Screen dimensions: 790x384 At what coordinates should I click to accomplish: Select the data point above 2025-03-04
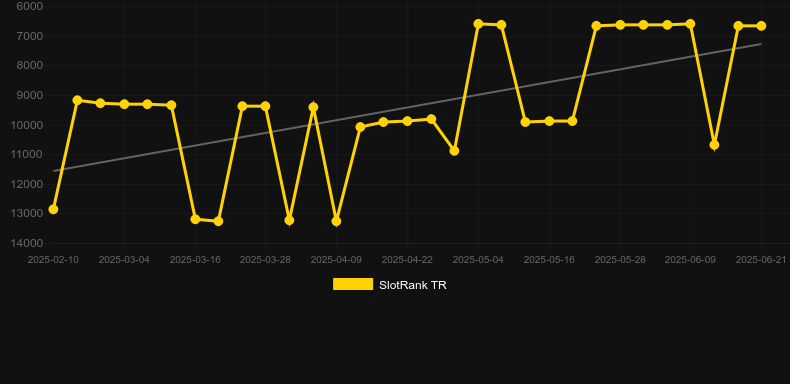[x=124, y=104]
